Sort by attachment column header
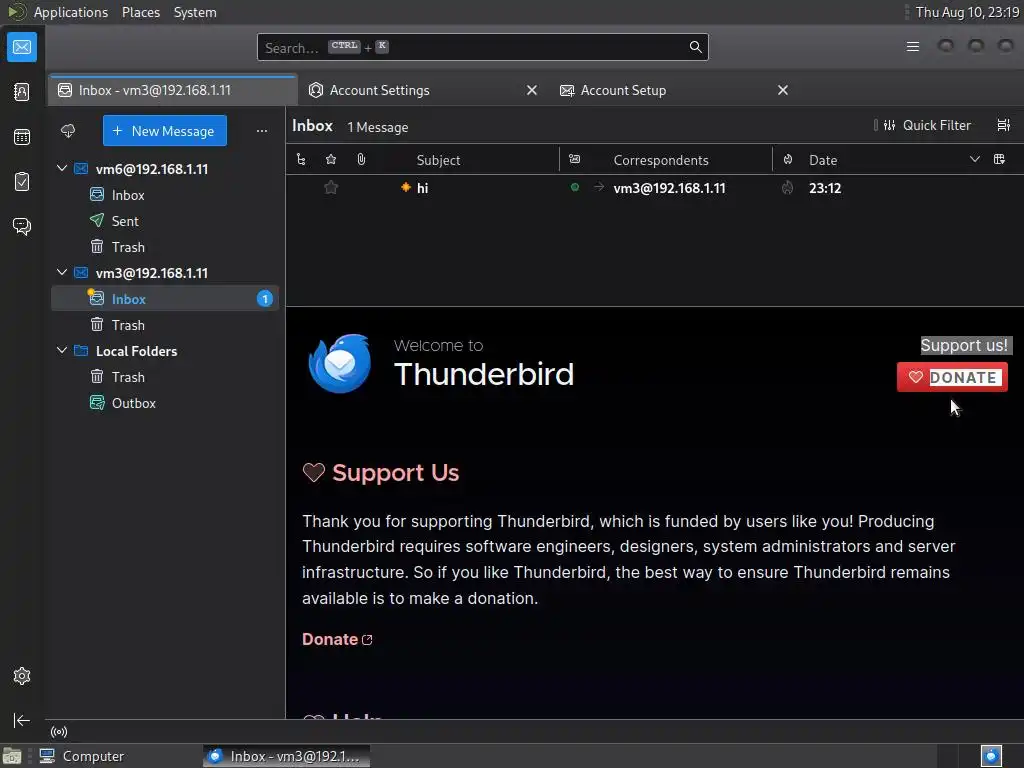 pyautogui.click(x=361, y=159)
